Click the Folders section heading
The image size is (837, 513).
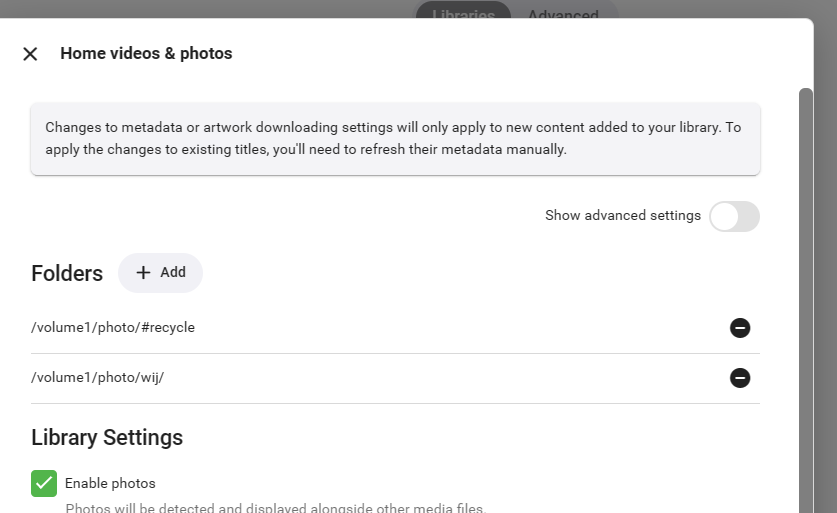pos(67,274)
